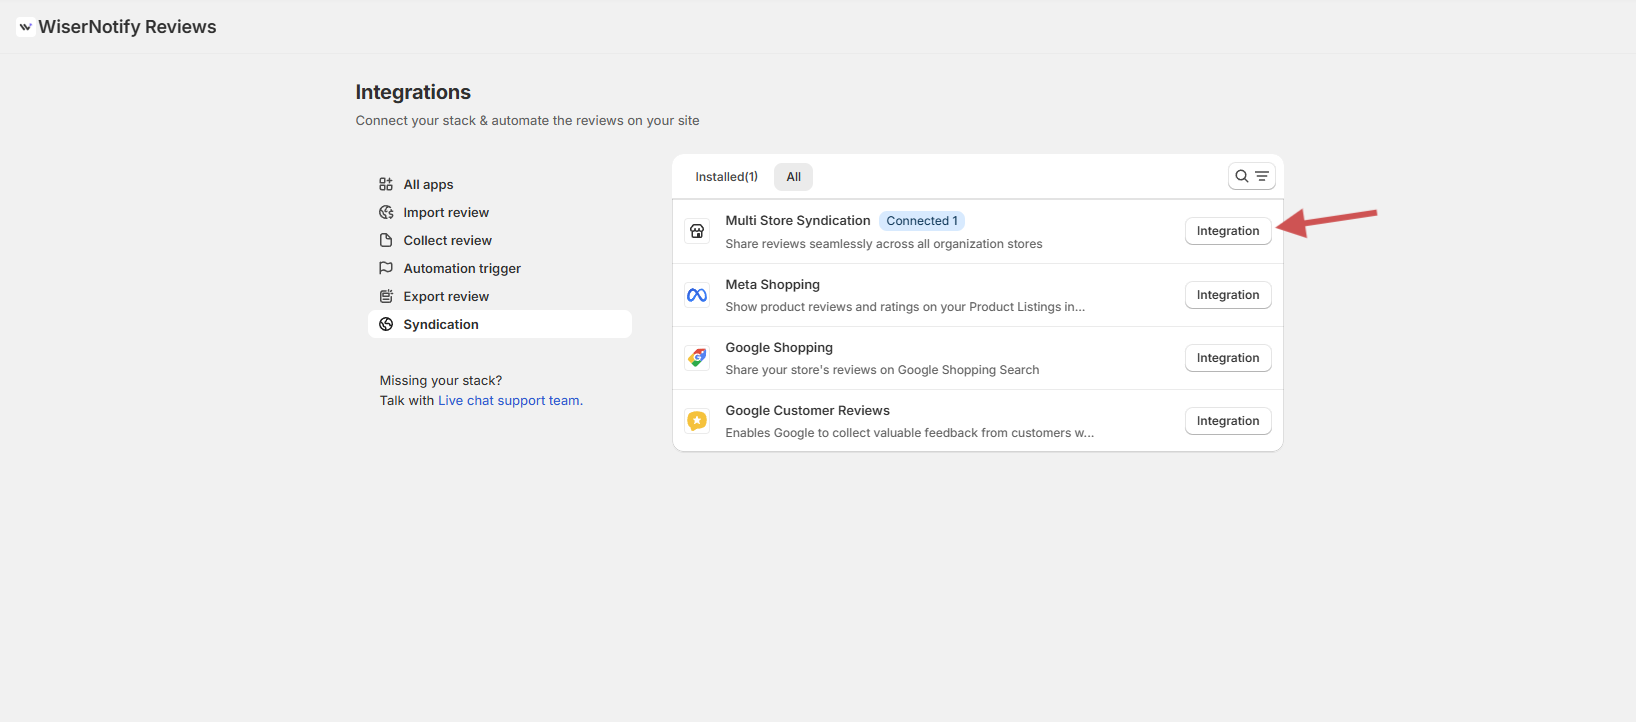The image size is (1636, 722).
Task: Click the Meta Shopping logo icon
Action: point(697,295)
